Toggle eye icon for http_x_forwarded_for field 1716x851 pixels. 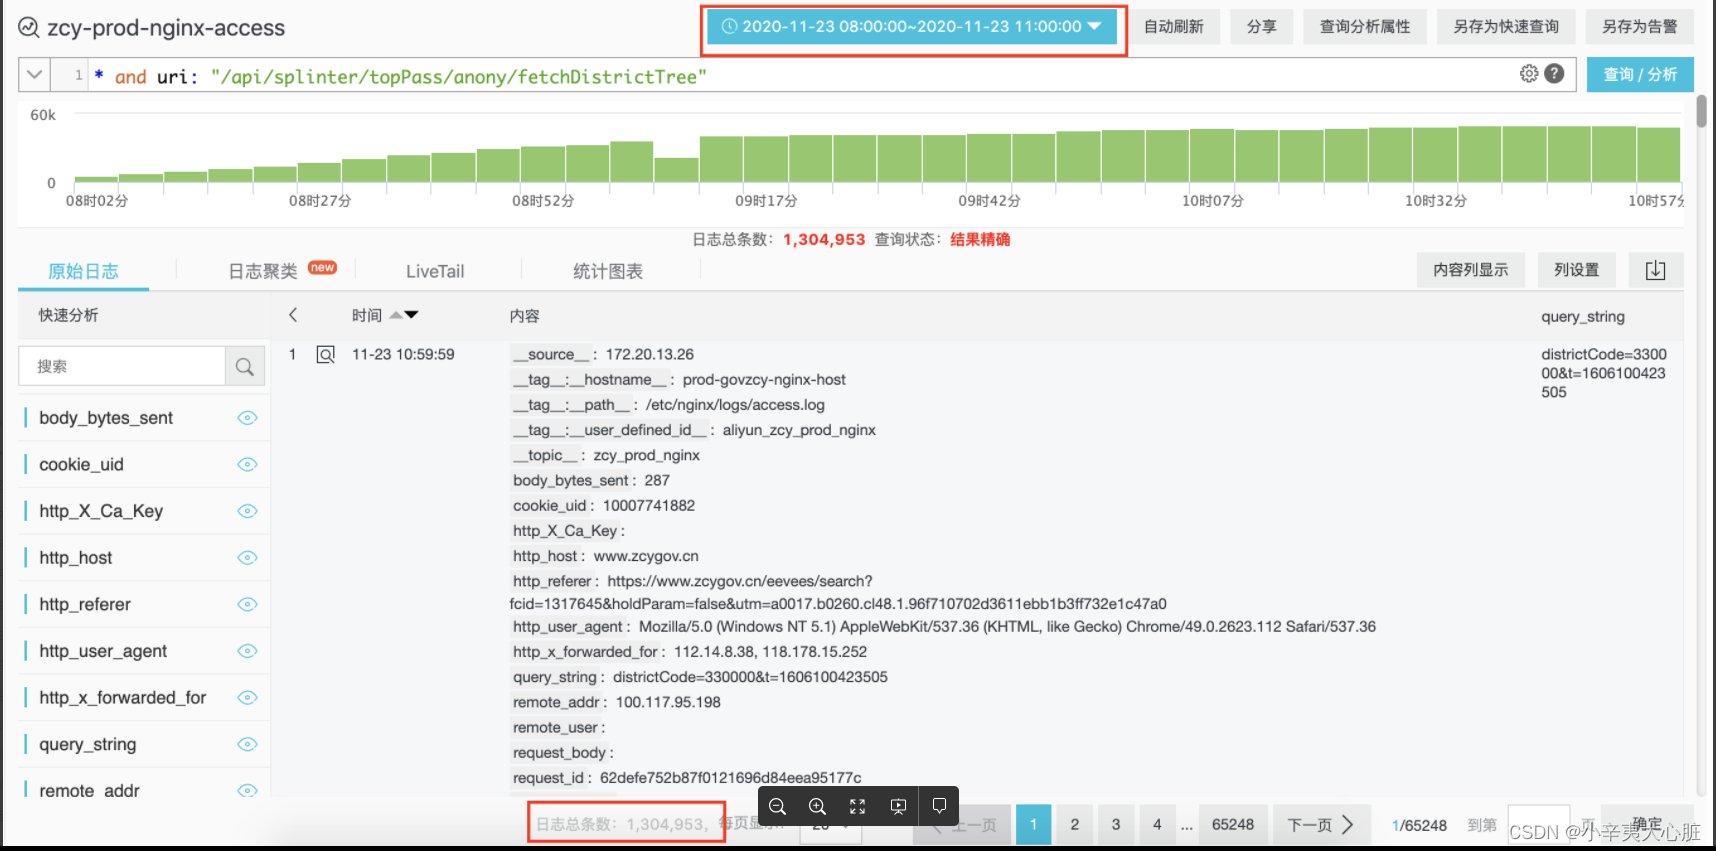[x=247, y=698]
